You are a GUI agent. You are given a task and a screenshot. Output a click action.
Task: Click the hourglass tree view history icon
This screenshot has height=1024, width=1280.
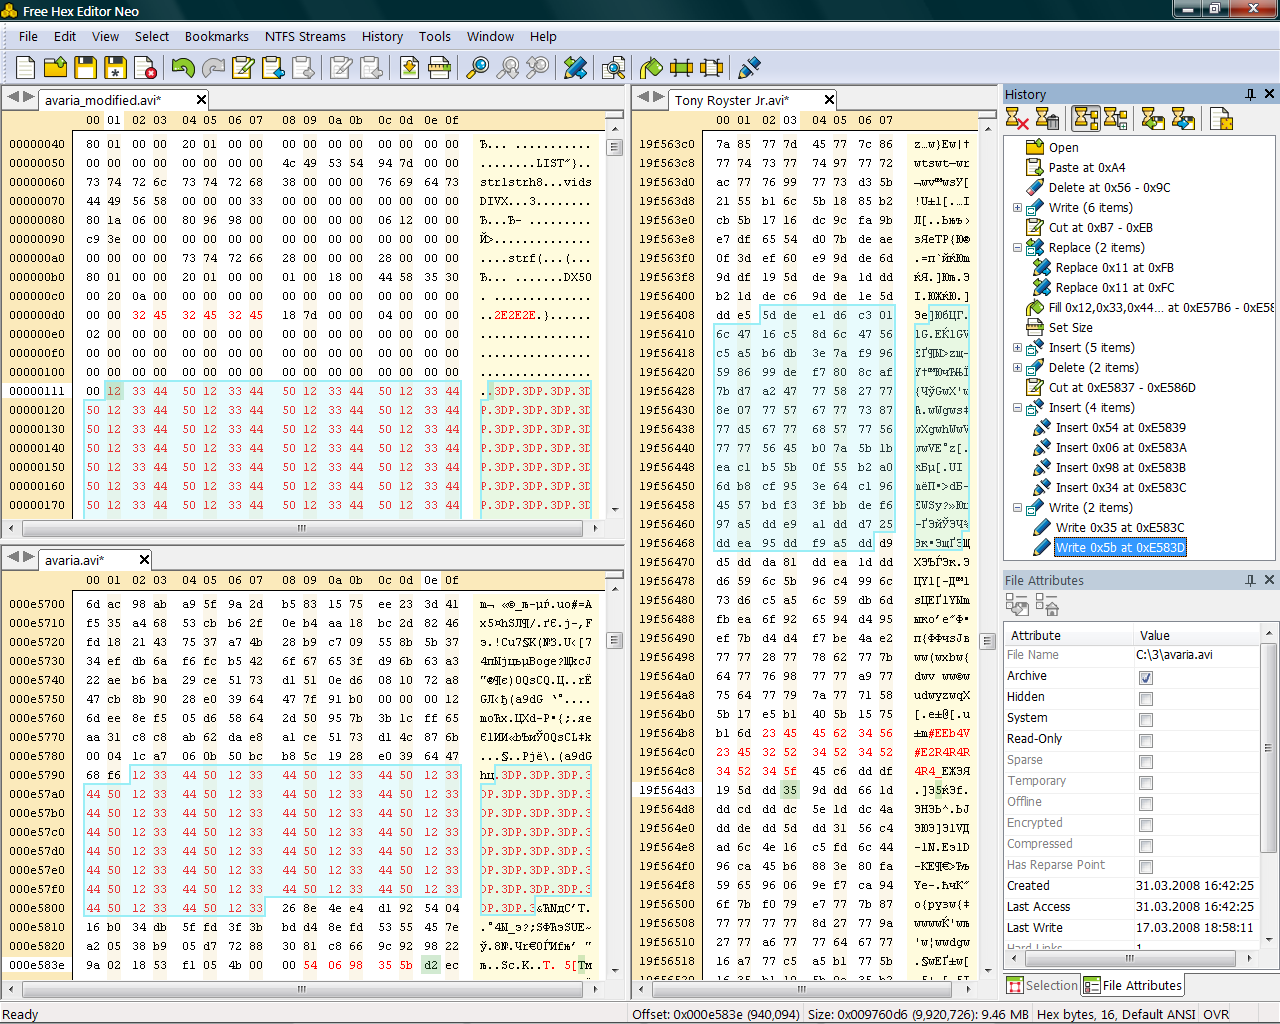click(x=1086, y=119)
